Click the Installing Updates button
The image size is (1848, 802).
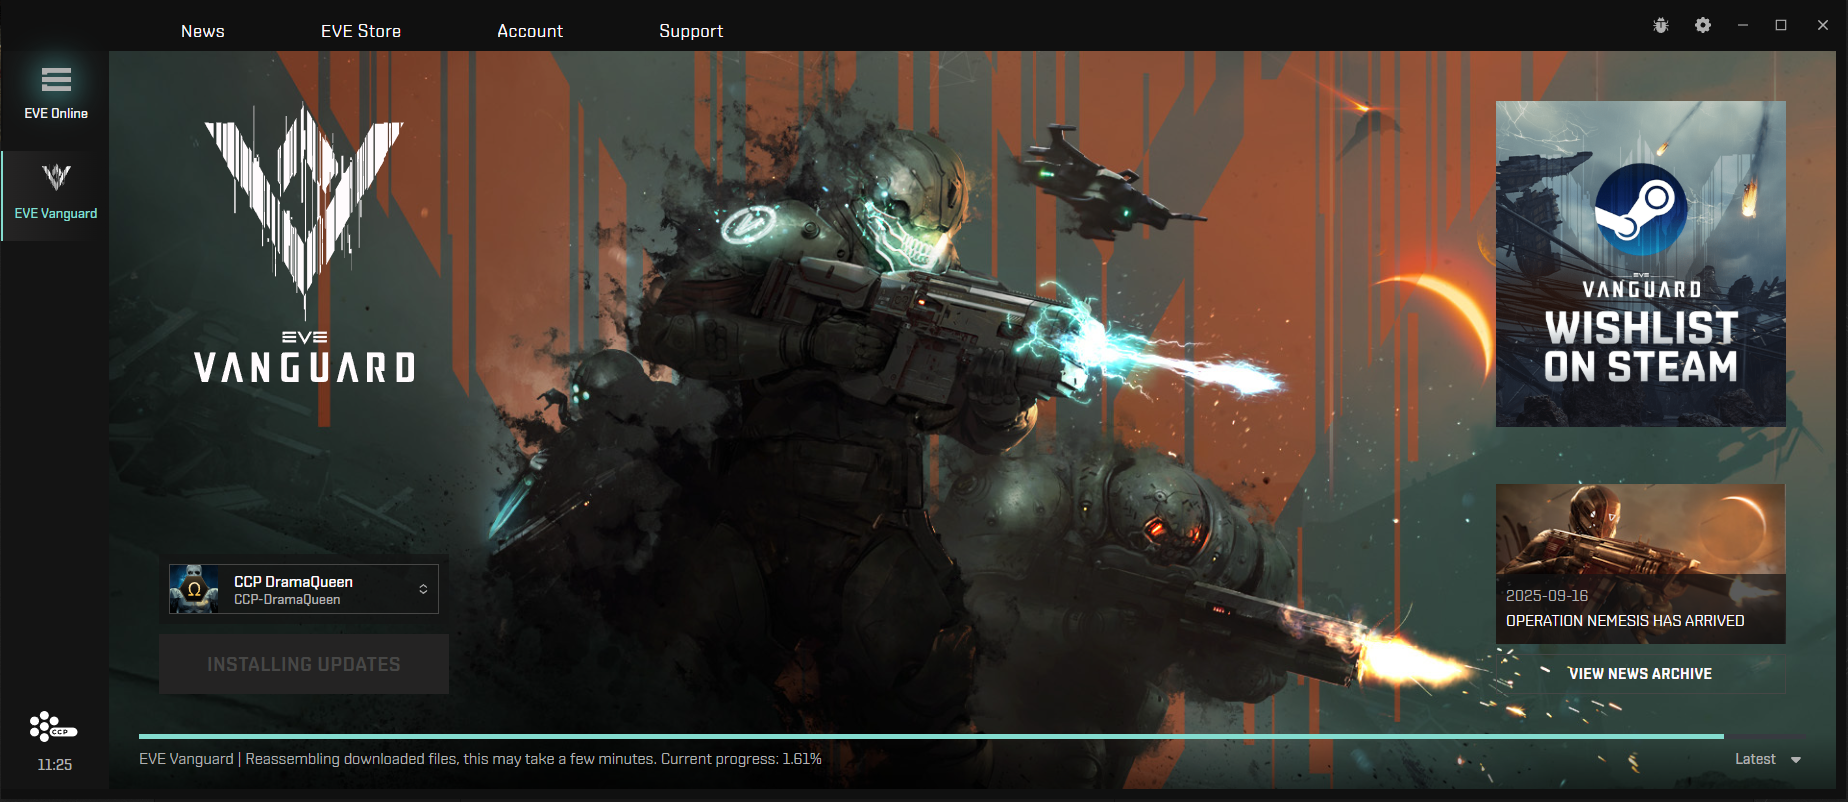coord(304,664)
